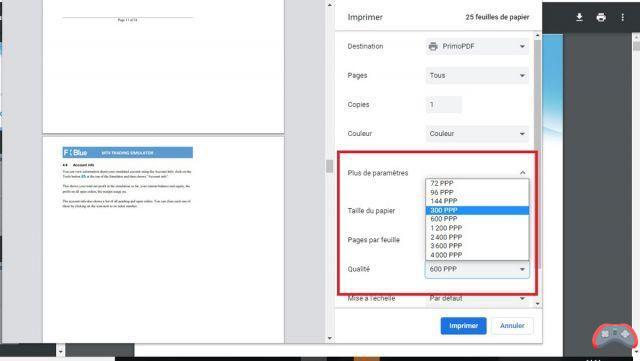The height and width of the screenshot is (361, 640).
Task: Click the 25 feuilles de papier text
Action: click(497, 17)
